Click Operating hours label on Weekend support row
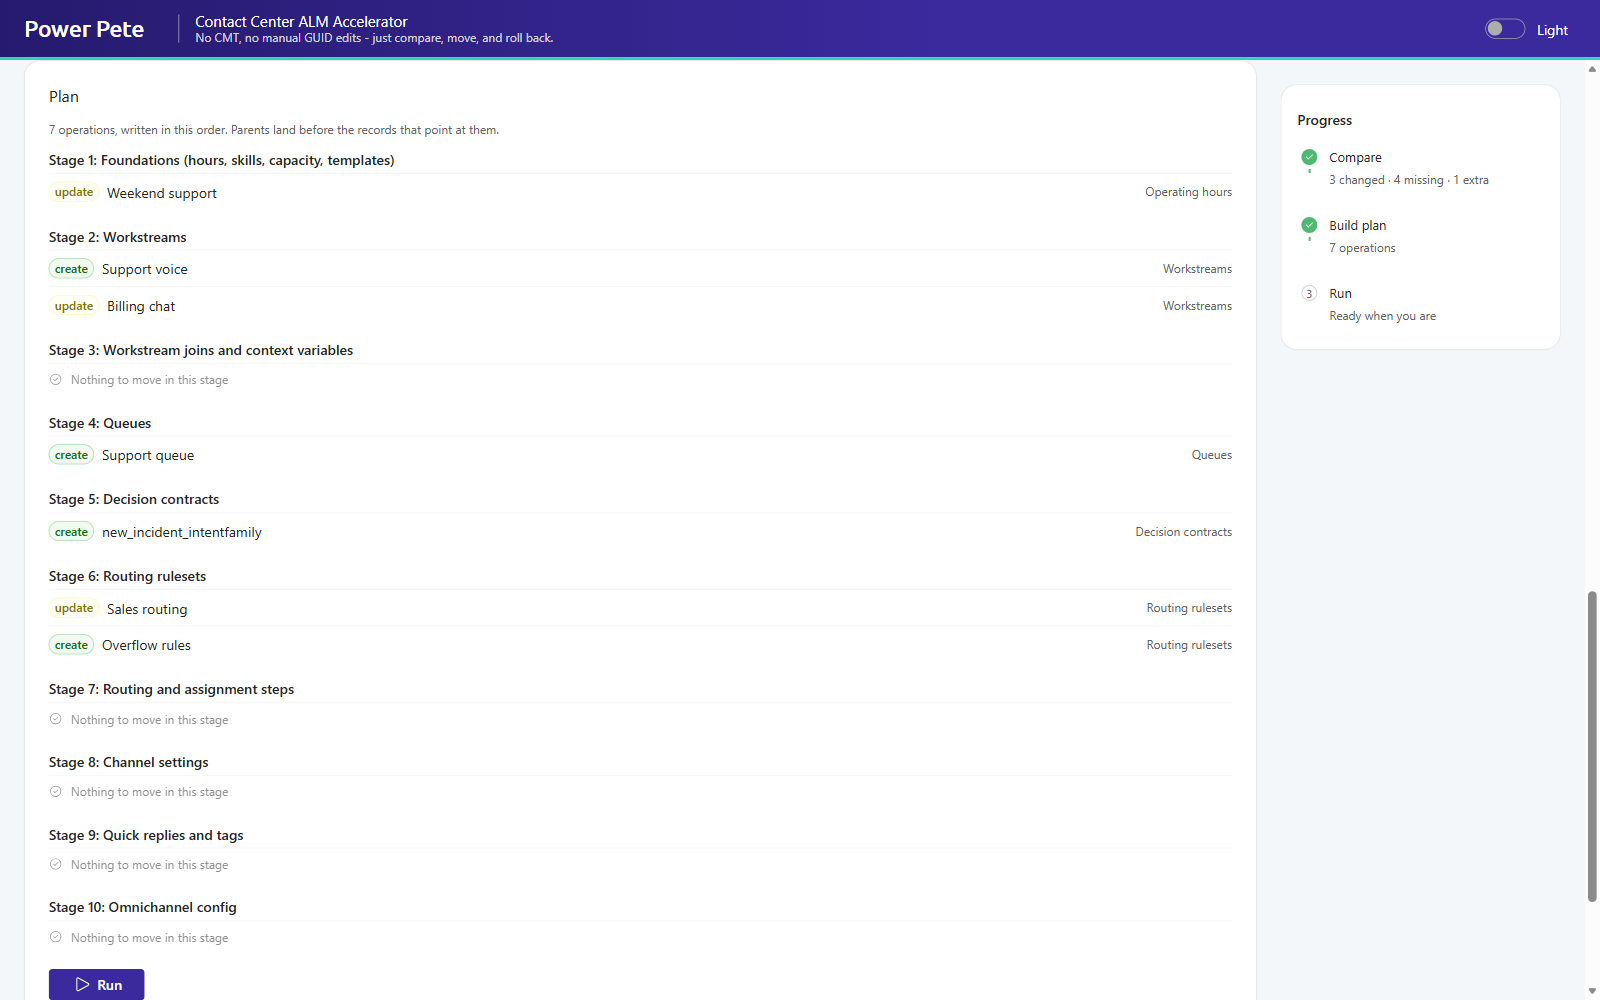This screenshot has height=1000, width=1600. (1188, 192)
